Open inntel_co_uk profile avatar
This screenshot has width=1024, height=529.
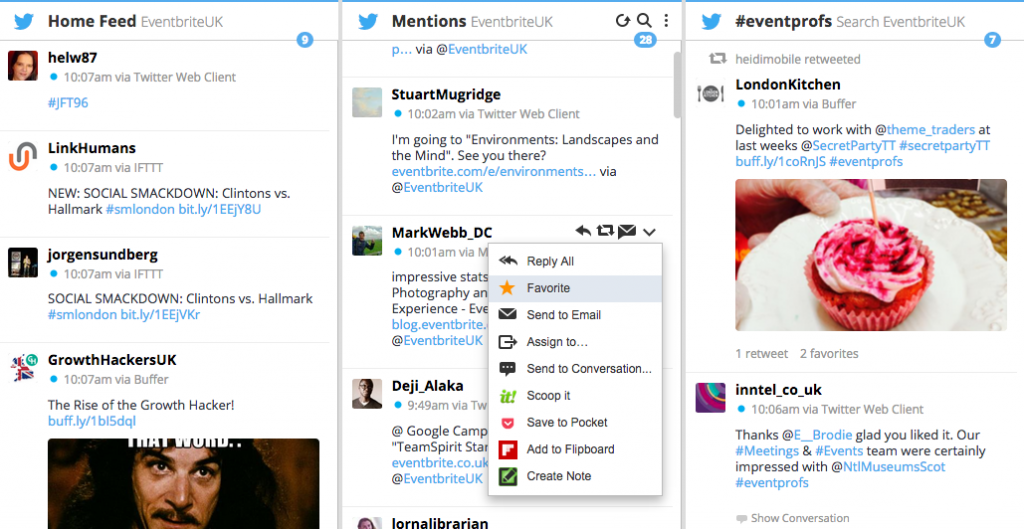(711, 398)
